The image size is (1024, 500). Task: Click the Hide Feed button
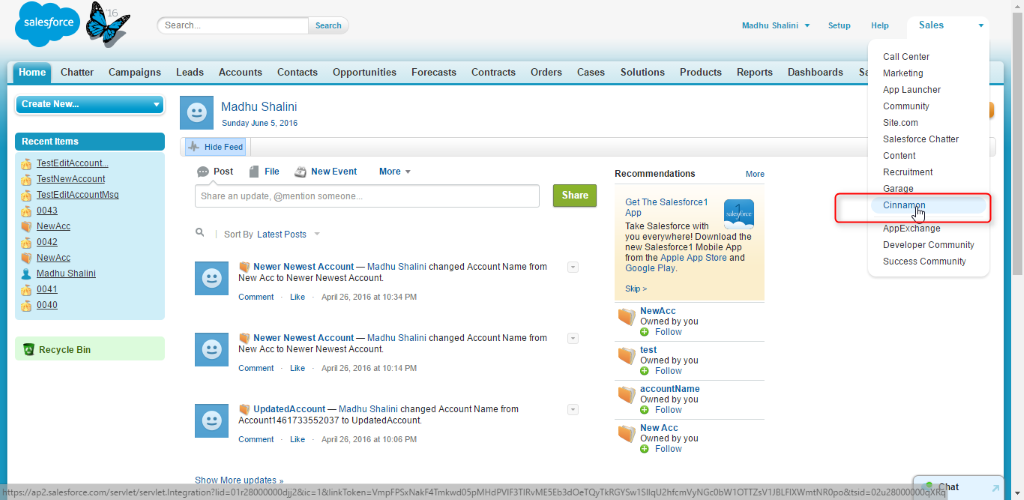216,148
